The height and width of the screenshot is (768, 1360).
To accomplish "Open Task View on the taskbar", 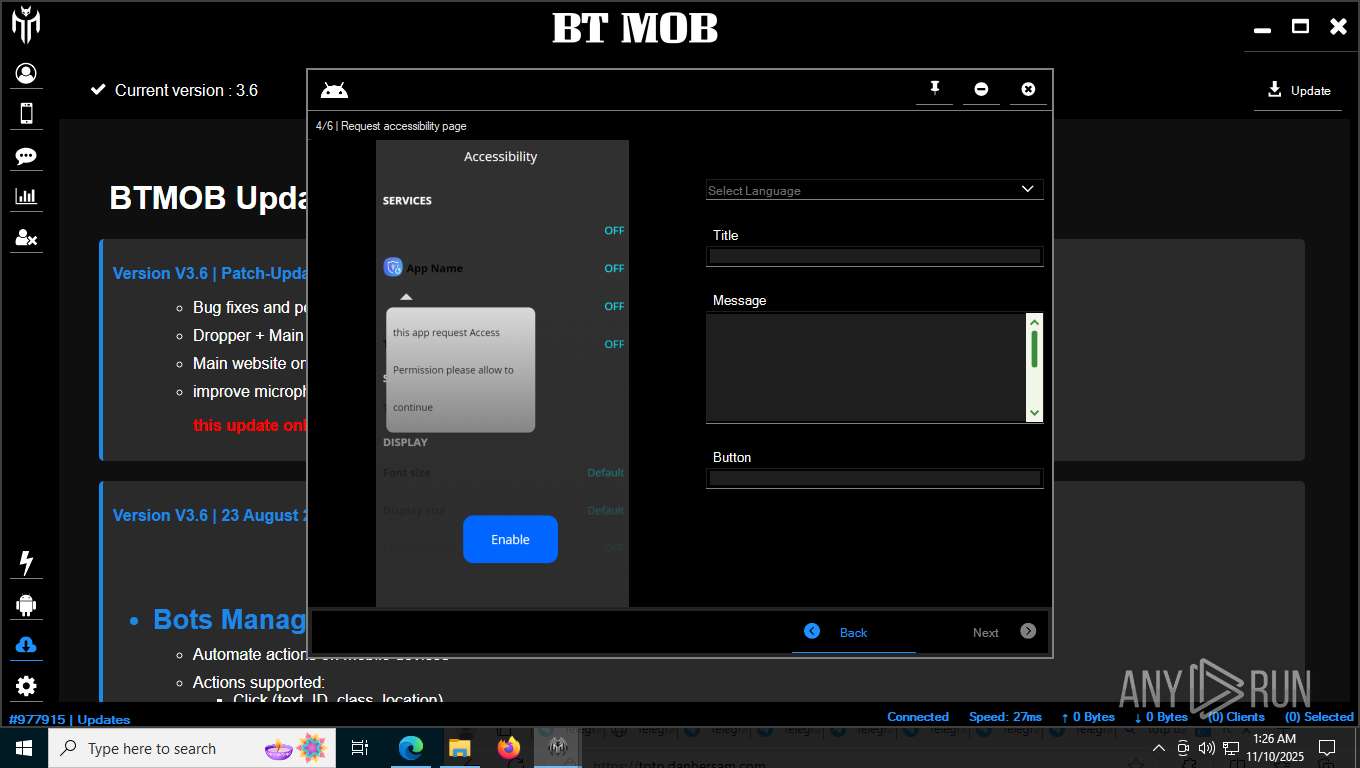I will [x=360, y=748].
